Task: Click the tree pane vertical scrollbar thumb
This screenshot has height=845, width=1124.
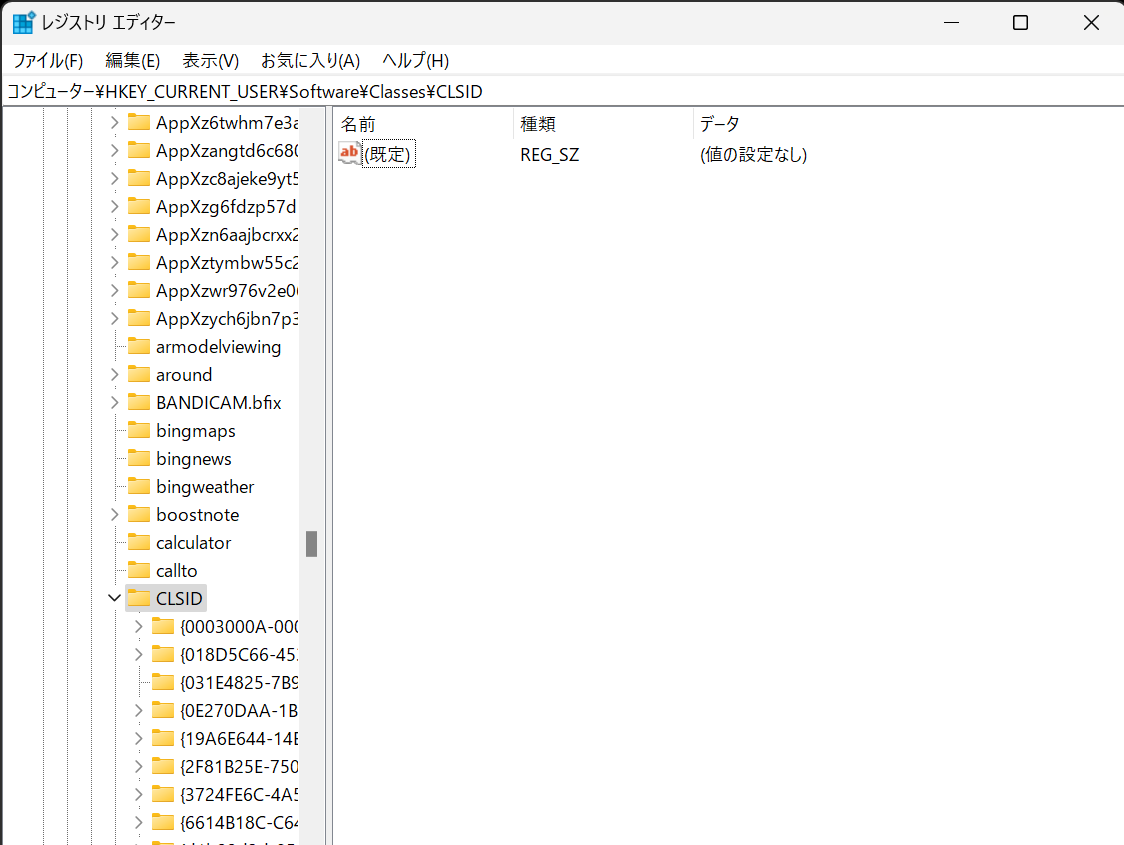Action: 311,544
